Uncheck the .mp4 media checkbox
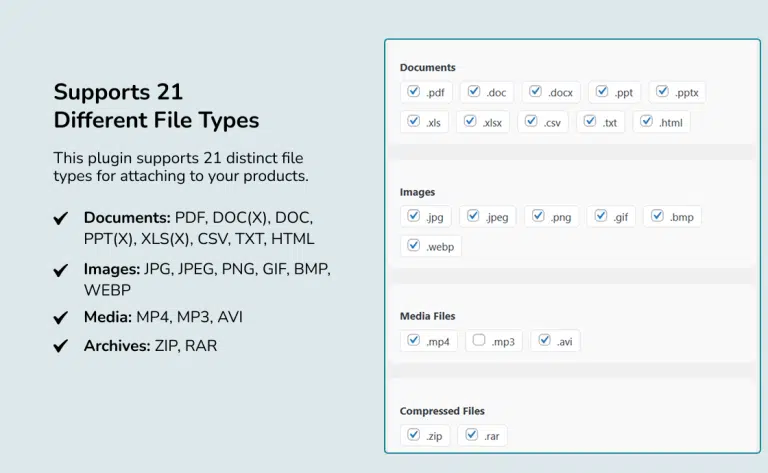 [x=413, y=340]
